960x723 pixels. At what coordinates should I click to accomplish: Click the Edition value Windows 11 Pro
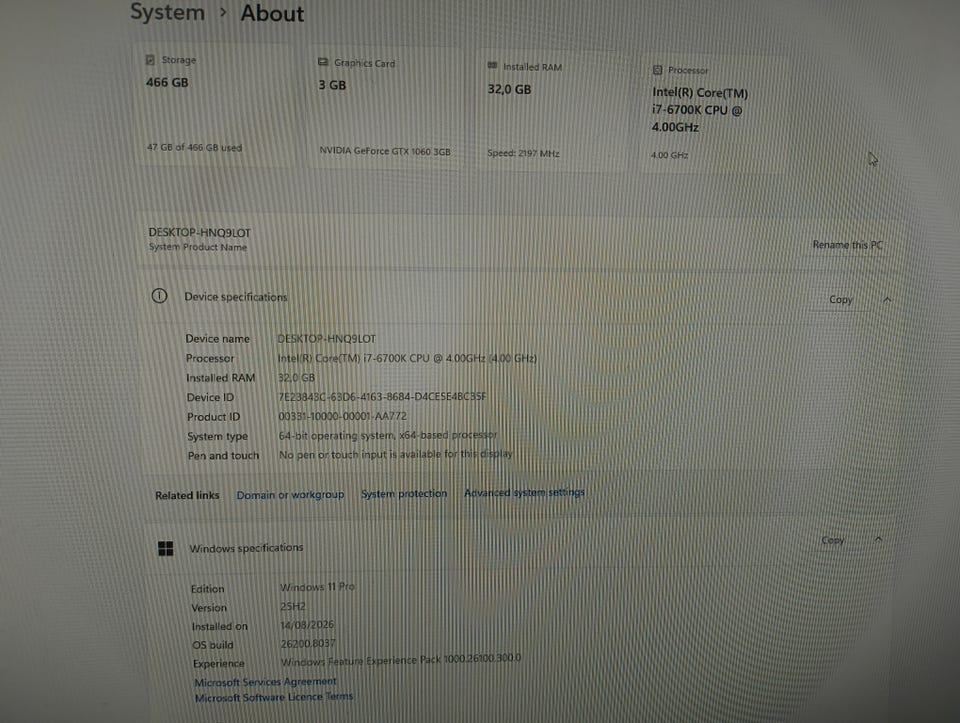317,586
